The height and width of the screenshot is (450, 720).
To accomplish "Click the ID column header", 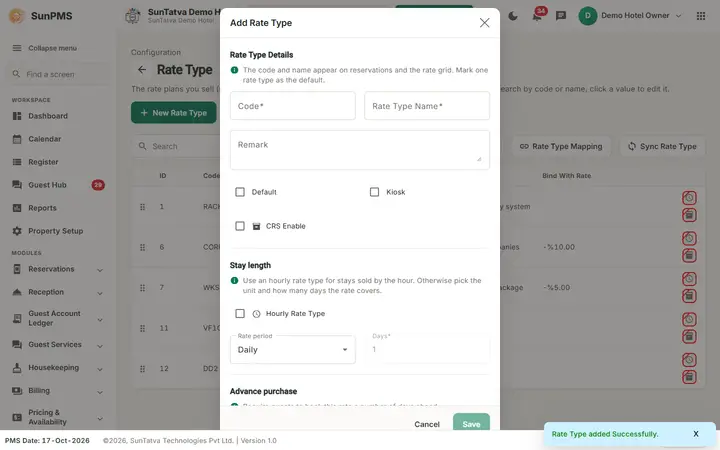I will (x=163, y=175).
